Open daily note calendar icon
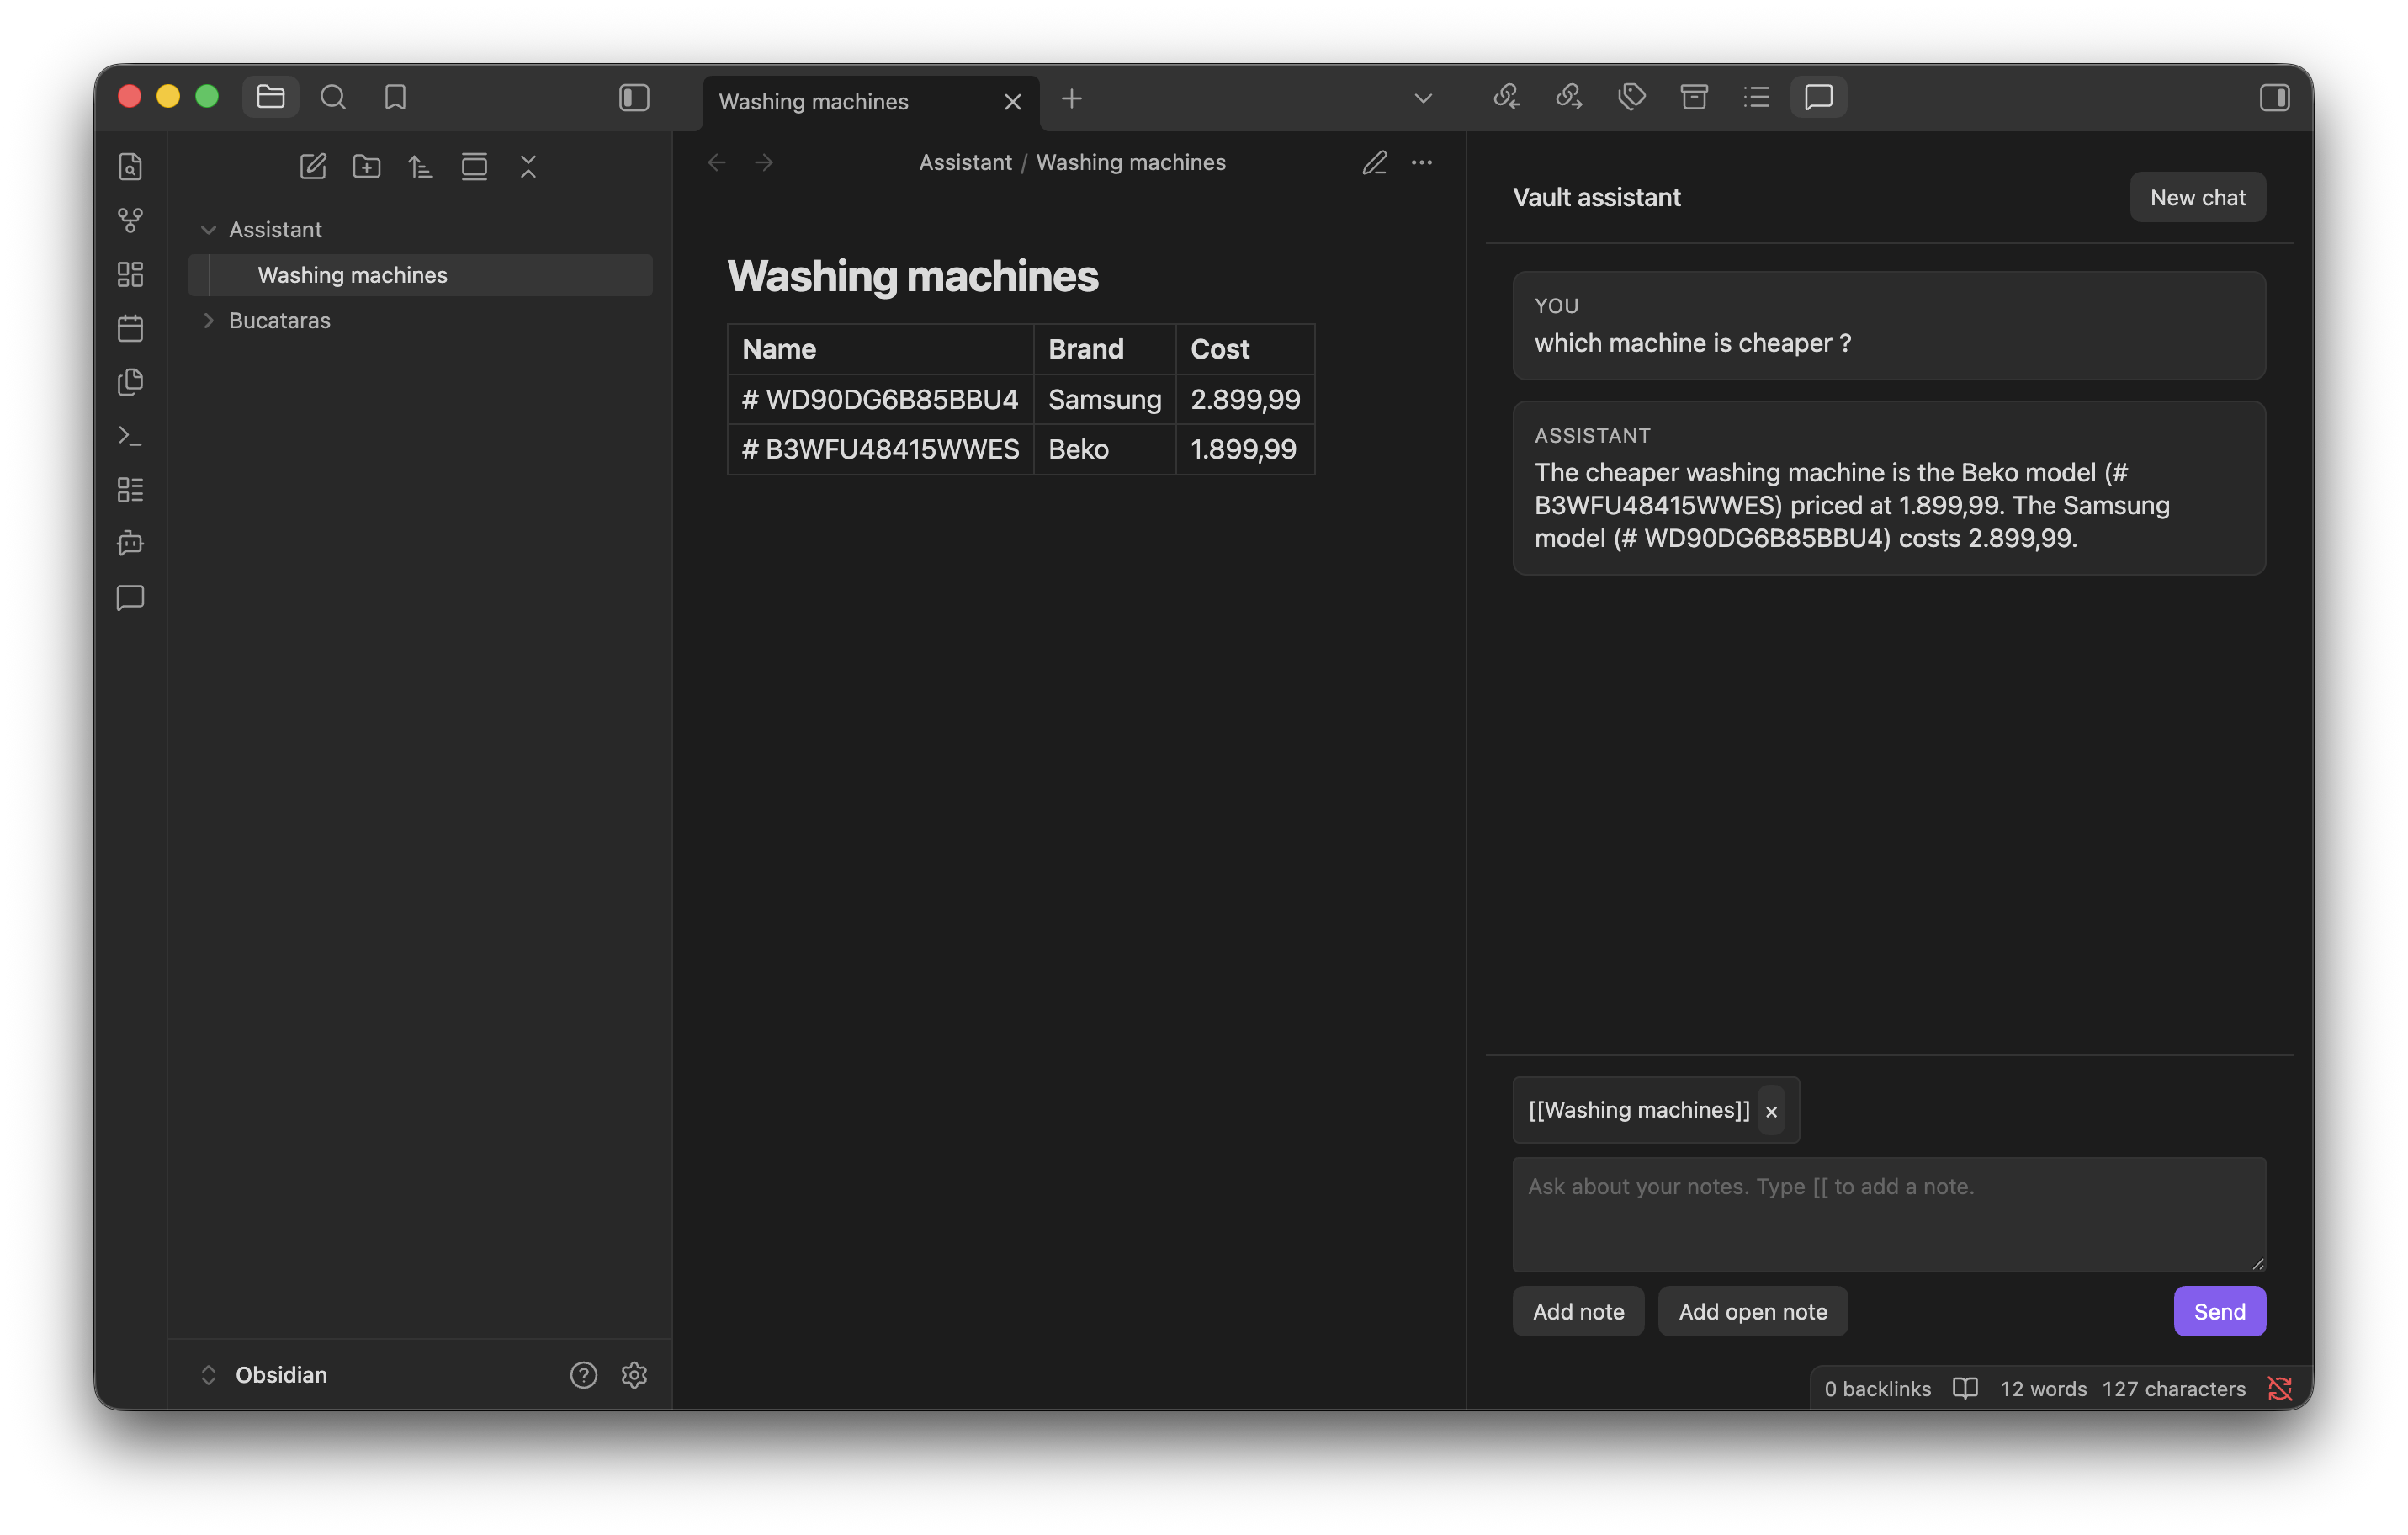The image size is (2408, 1535). coord(130,328)
